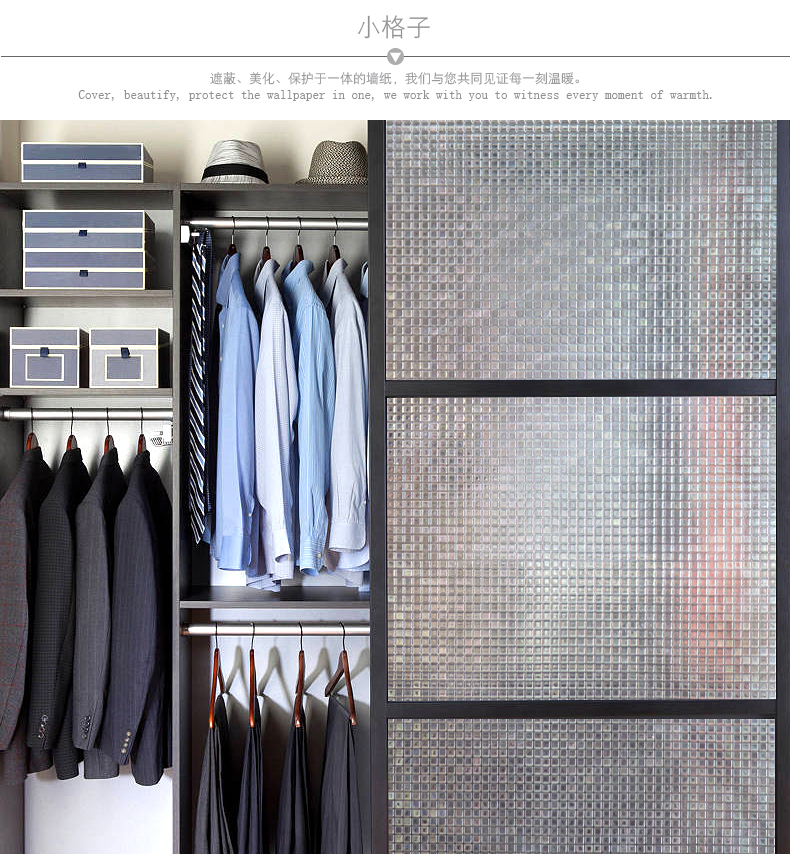Click the English 'Cover, beautify, protect' tagline
The image size is (790, 862).
[395, 95]
